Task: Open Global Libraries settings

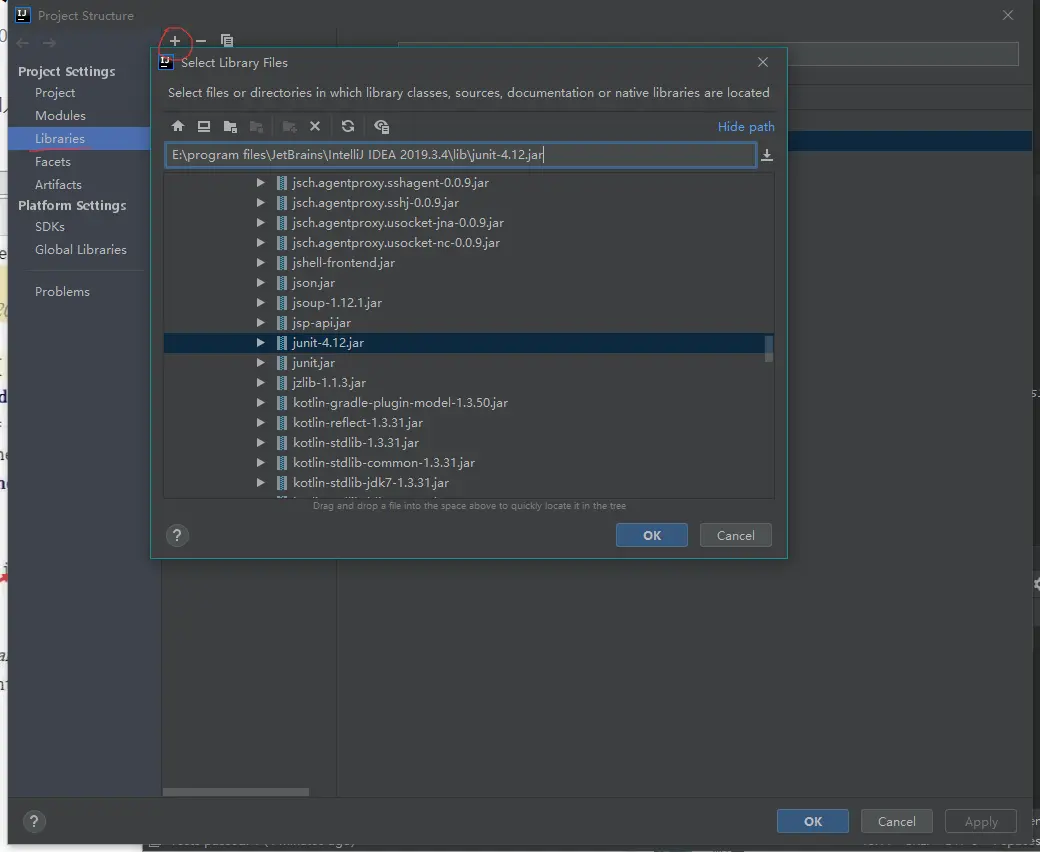Action: click(81, 250)
